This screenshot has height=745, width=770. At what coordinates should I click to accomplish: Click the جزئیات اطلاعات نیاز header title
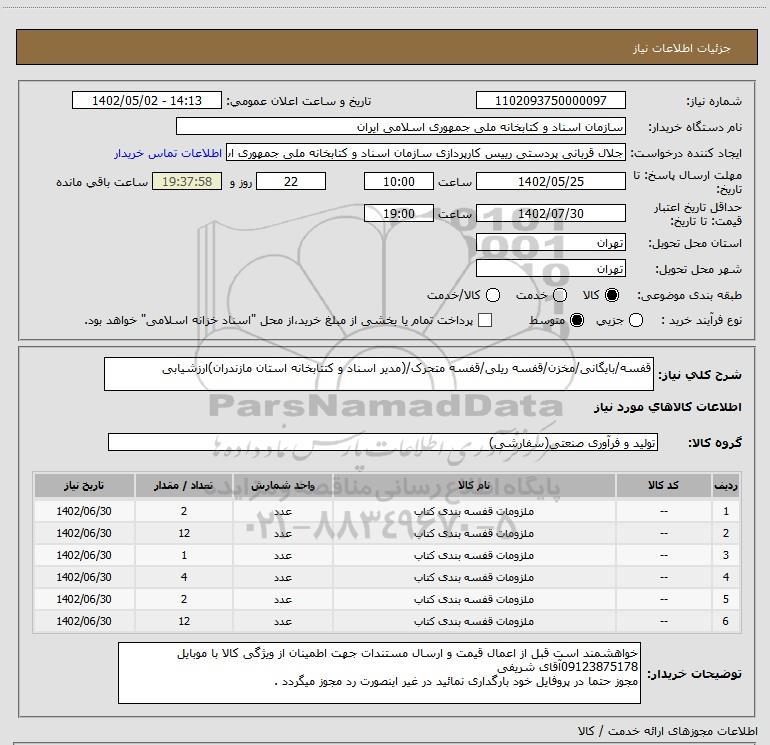pos(681,48)
